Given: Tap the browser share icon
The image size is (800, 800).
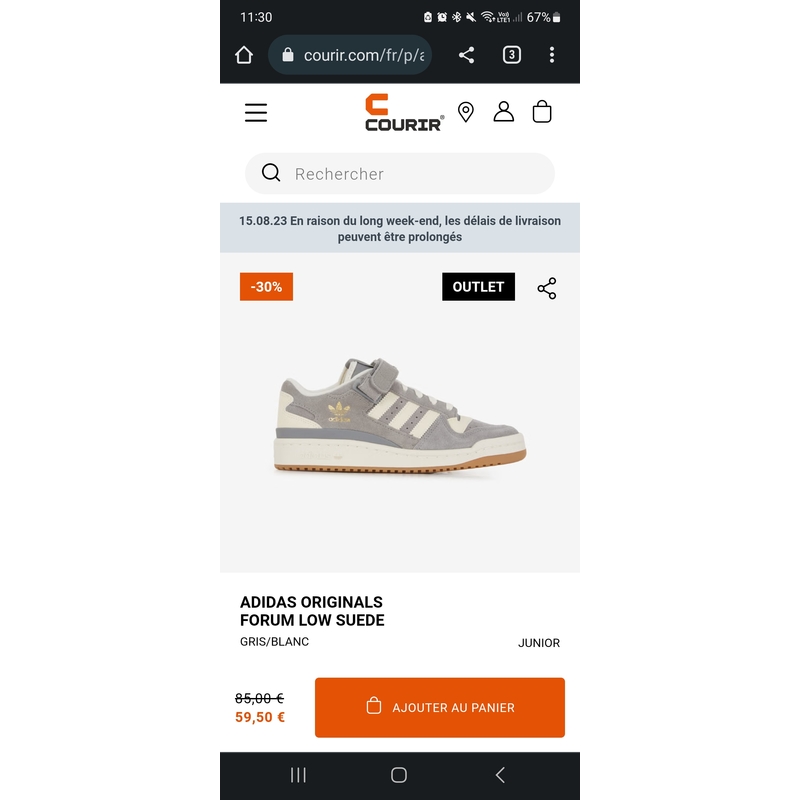Looking at the screenshot, I should point(466,55).
